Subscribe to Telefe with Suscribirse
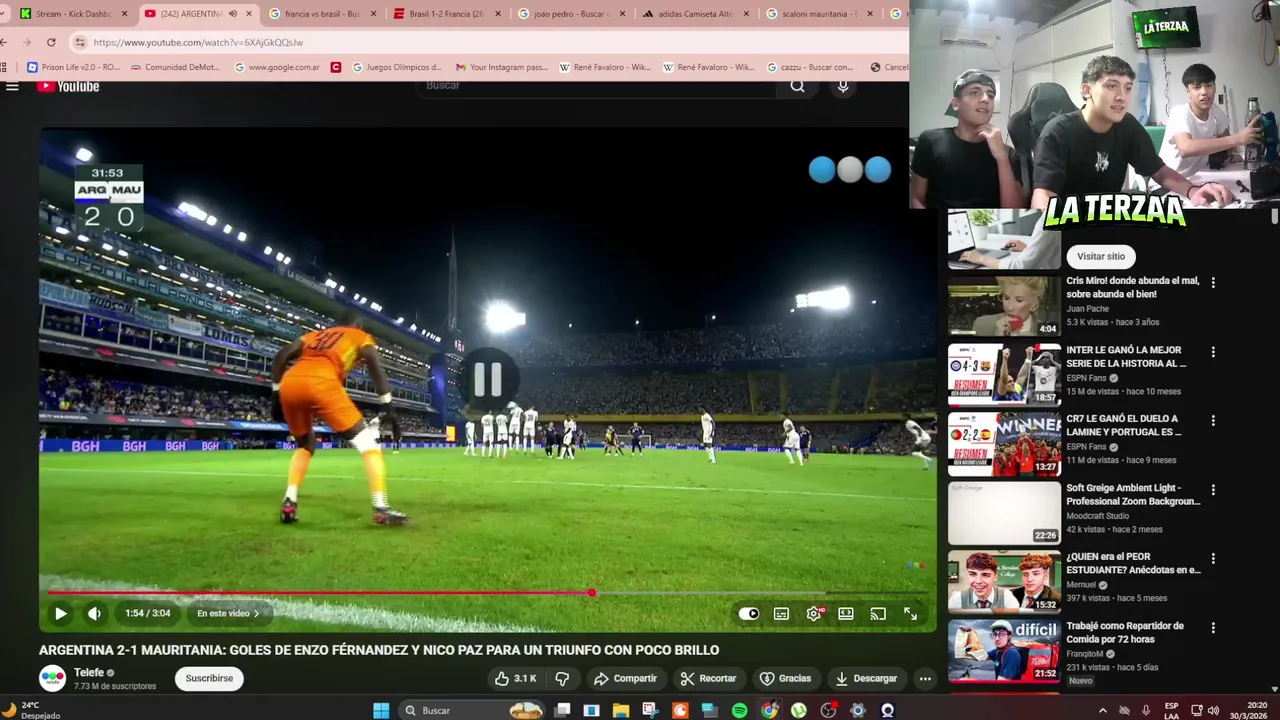This screenshot has height=720, width=1280. 209,678
